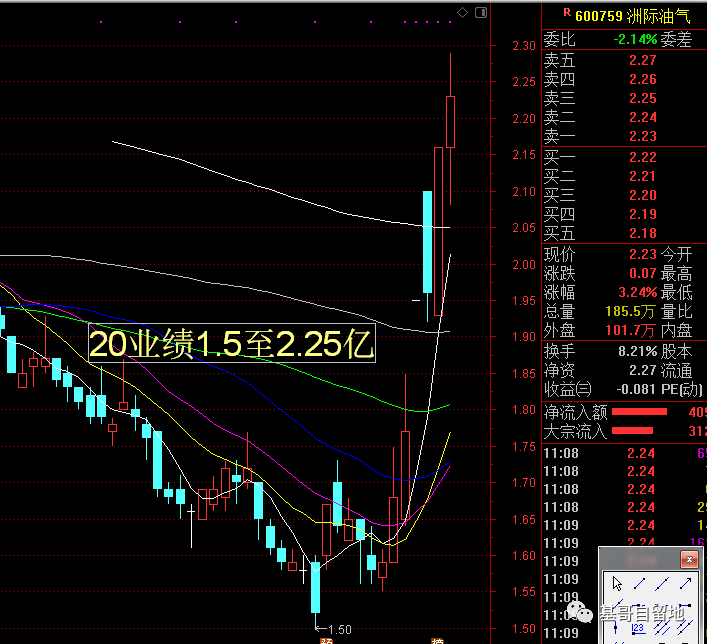
Task: Click the red R marker beside stock code
Action: click(x=567, y=13)
